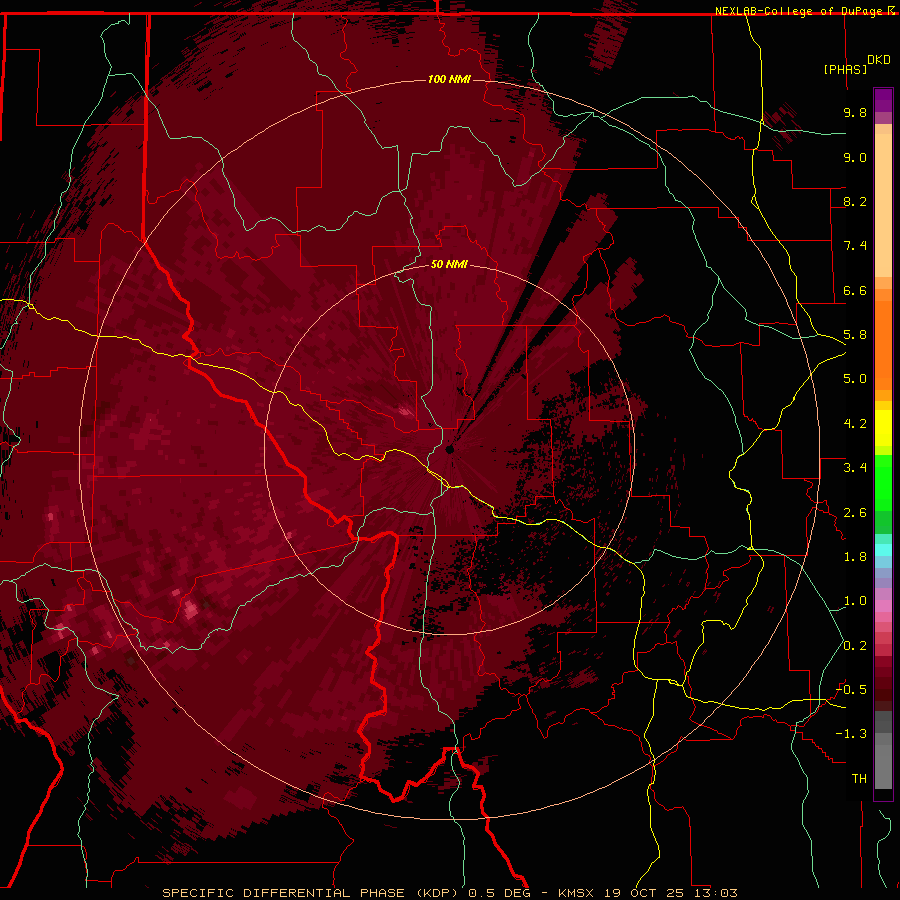The image size is (900, 900).
Task: Click the 1.8 value on the scale
Action: [855, 557]
